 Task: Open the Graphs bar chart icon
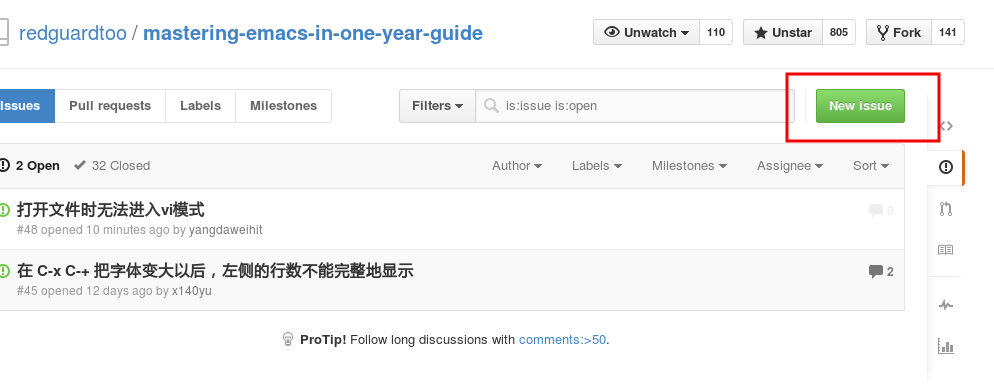[x=945, y=346]
